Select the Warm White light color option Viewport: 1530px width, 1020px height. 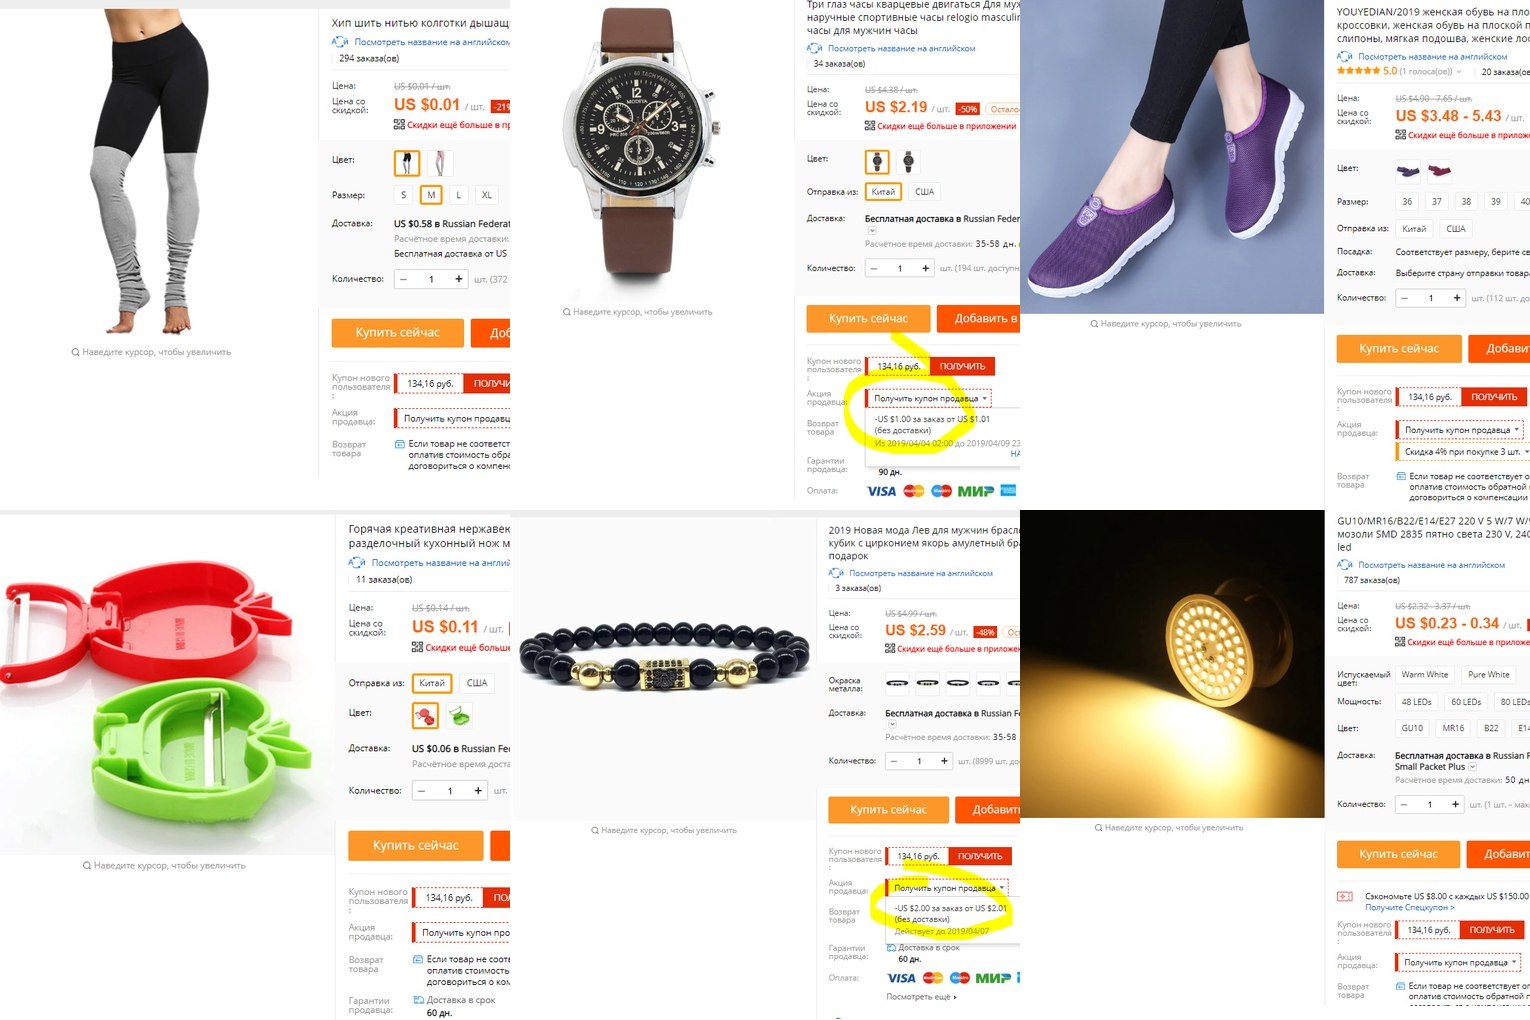coord(1425,675)
